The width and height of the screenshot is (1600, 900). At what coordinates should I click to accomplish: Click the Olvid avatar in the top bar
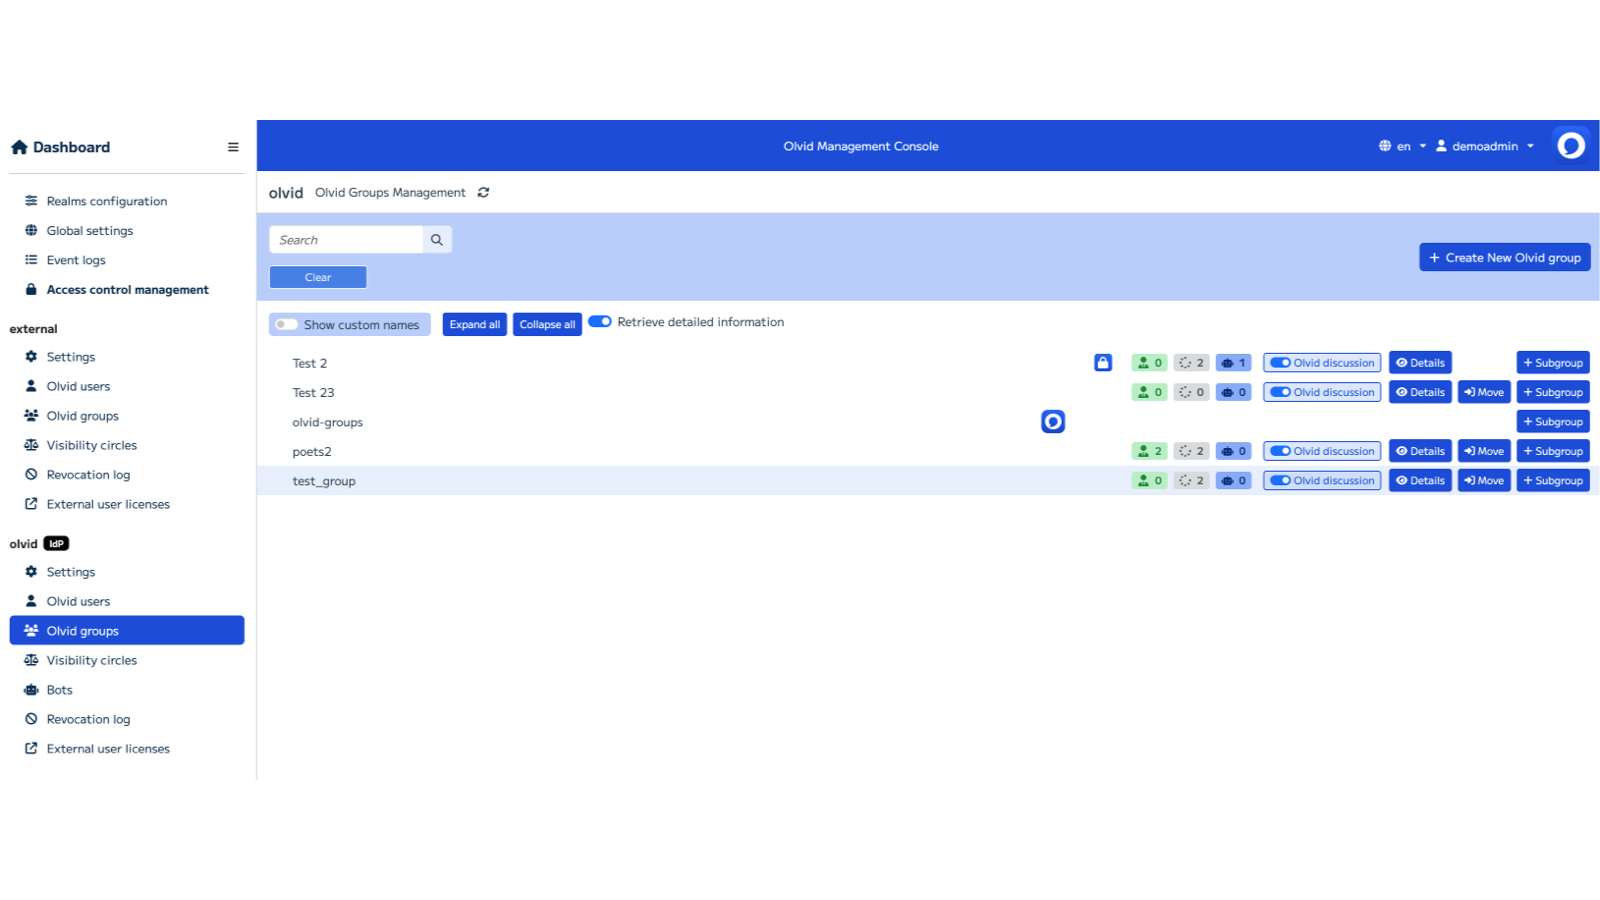(x=1571, y=145)
